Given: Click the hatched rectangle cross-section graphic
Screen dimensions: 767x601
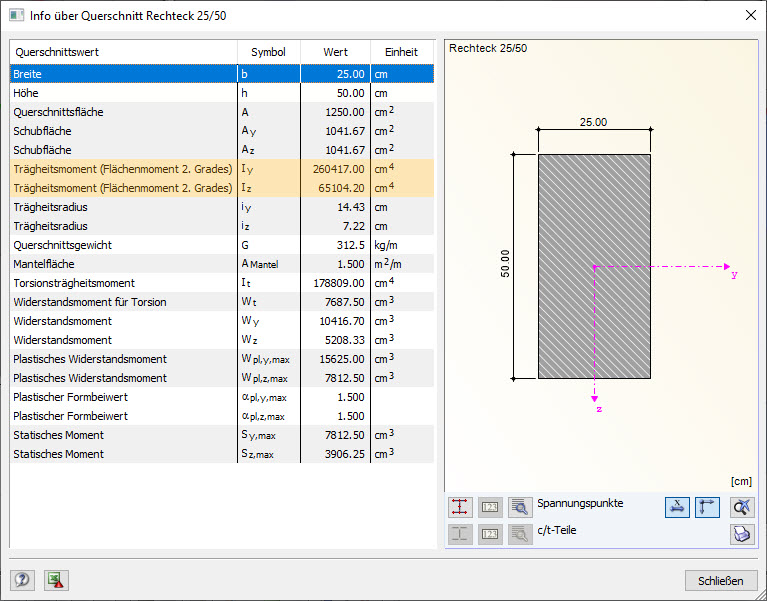Looking at the screenshot, I should pyautogui.click(x=594, y=267).
